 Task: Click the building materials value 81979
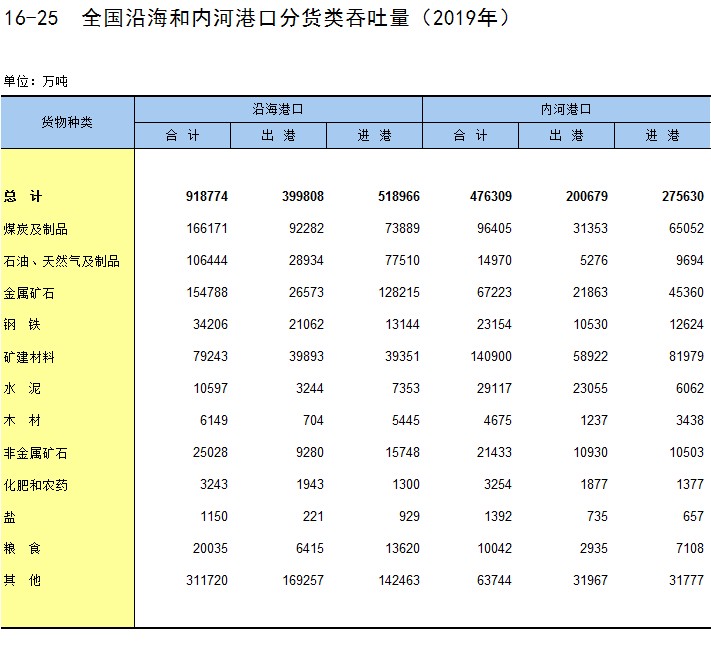pos(687,356)
